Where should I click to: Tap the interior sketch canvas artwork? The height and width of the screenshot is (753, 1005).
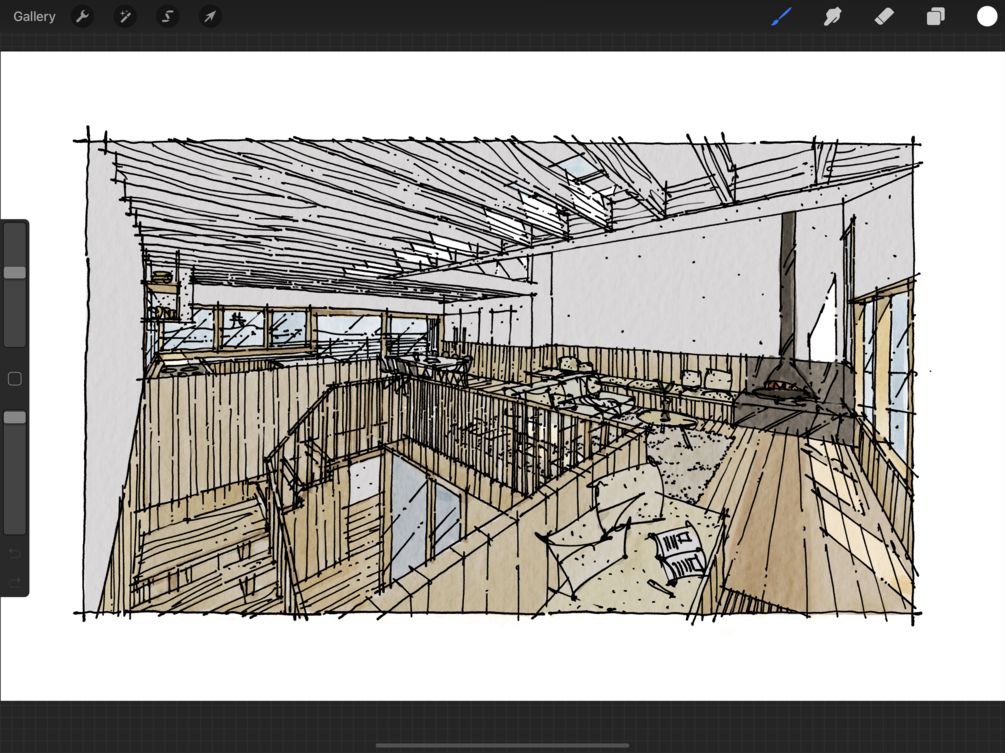[x=502, y=376]
